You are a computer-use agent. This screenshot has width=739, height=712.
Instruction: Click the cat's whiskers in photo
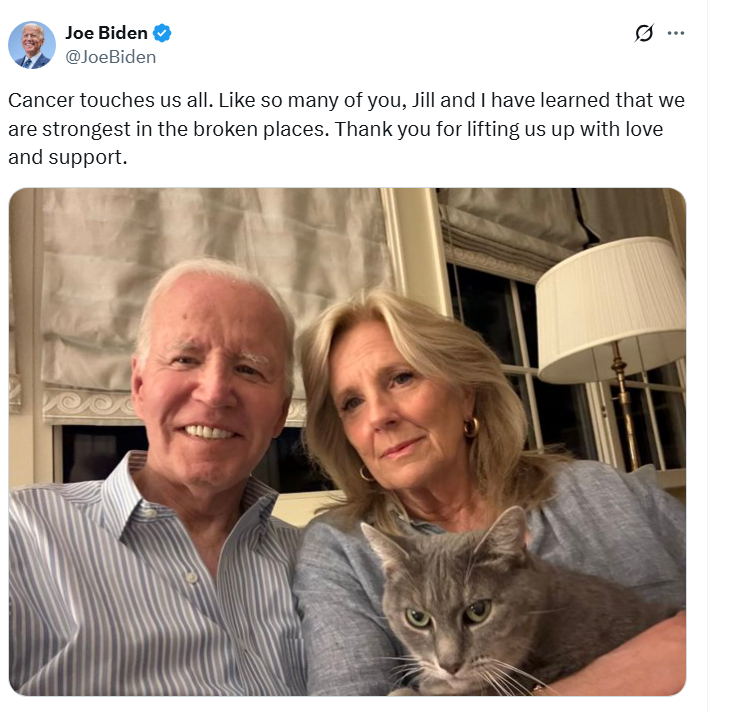click(x=510, y=672)
